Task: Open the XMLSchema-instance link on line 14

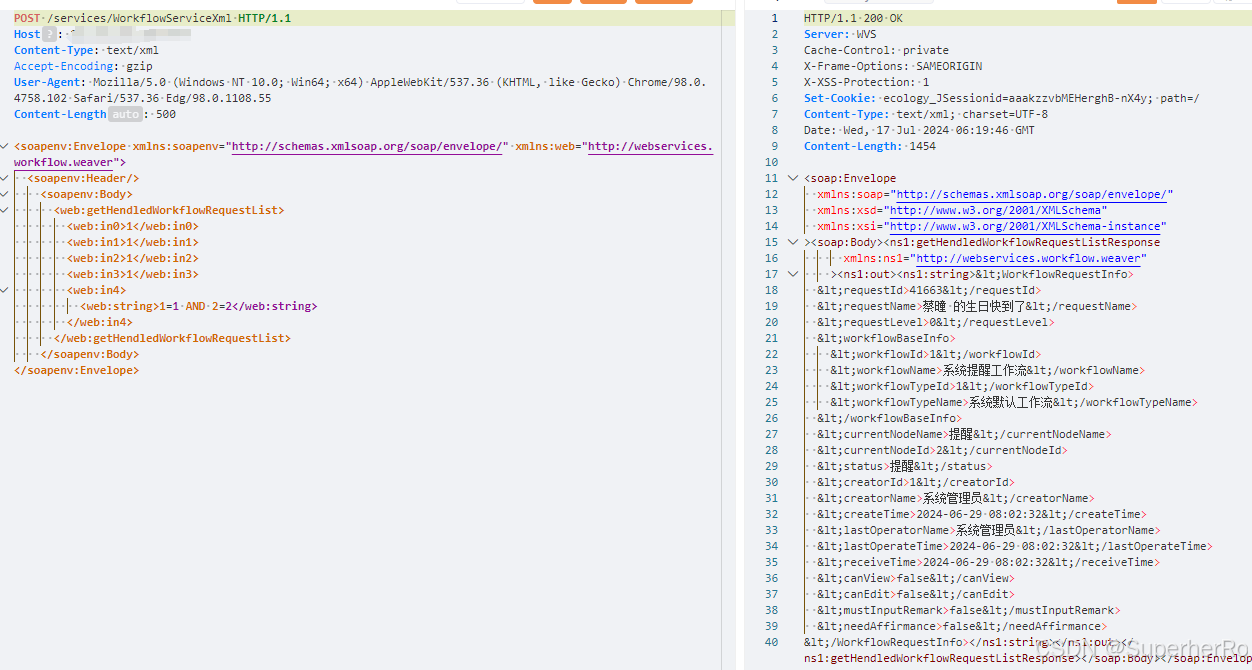Action: tap(1027, 226)
